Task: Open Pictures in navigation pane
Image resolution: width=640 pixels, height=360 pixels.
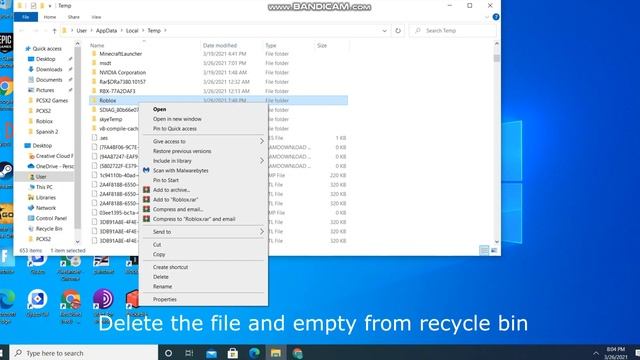Action: pyautogui.click(x=45, y=90)
